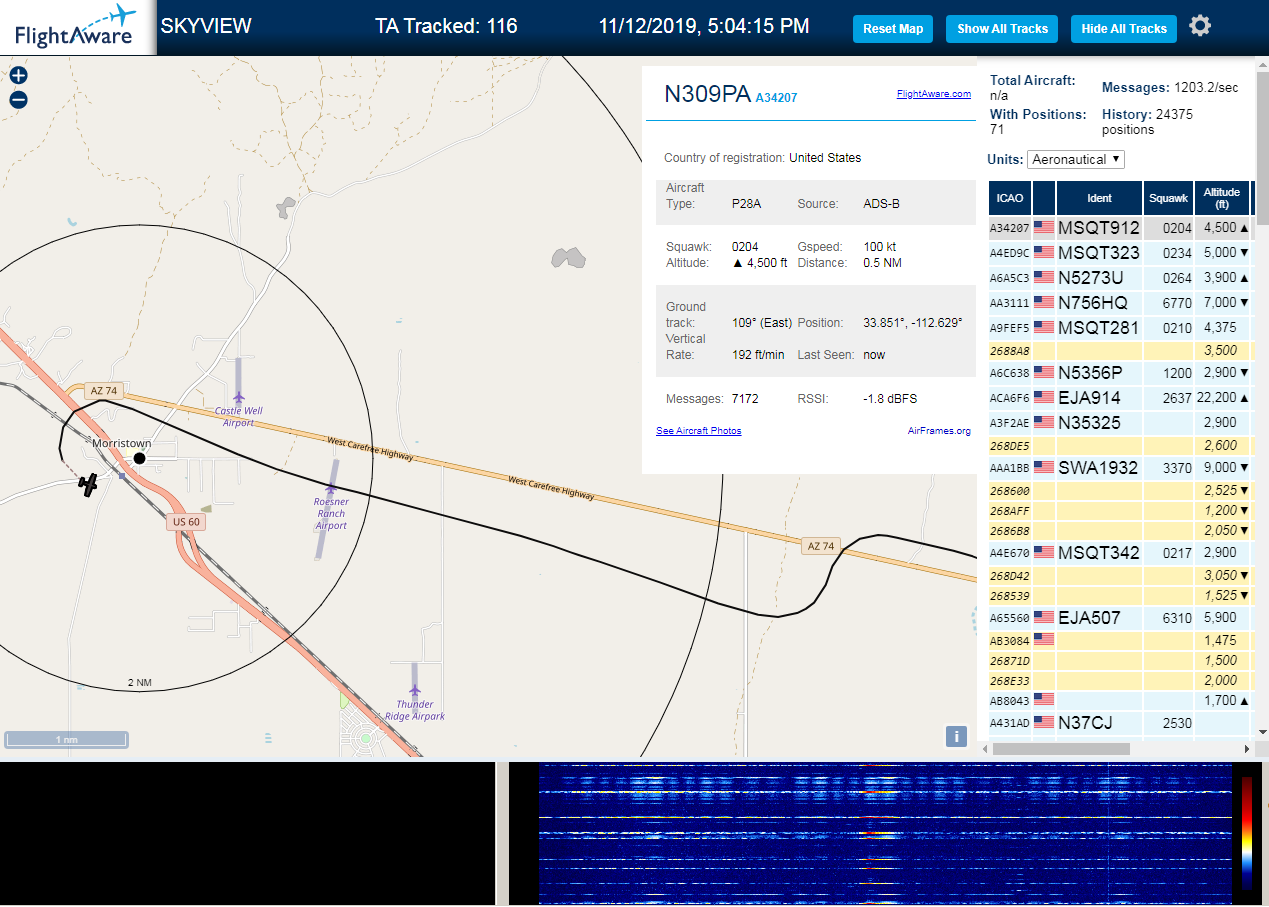Click US flag in N37CJ row
This screenshot has height=907, width=1269.
[x=1044, y=722]
